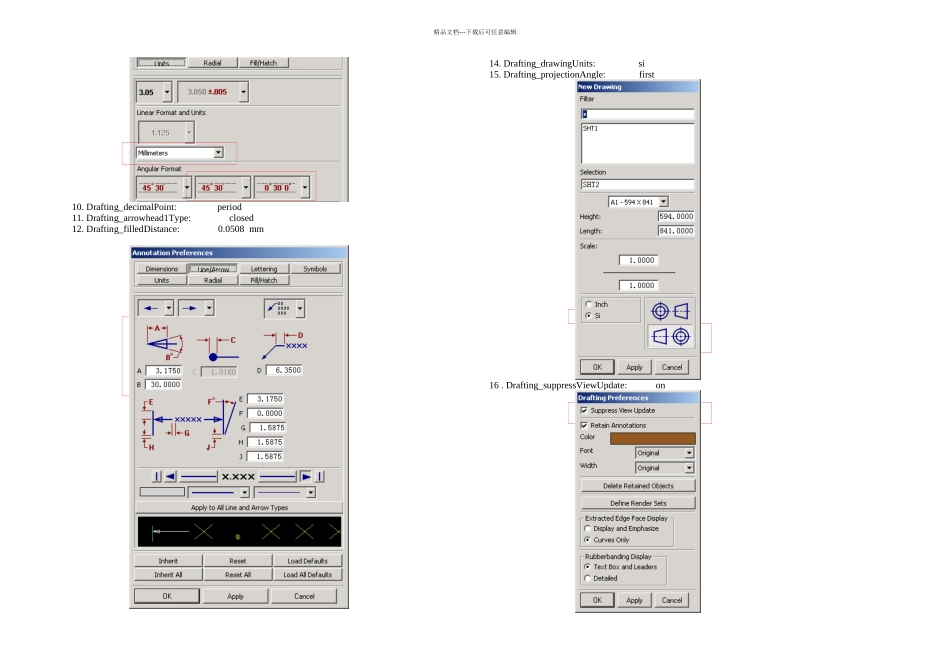Screen dimensions: 950x672
Task: Click the right extension line toggle icon
Action: tap(320, 477)
